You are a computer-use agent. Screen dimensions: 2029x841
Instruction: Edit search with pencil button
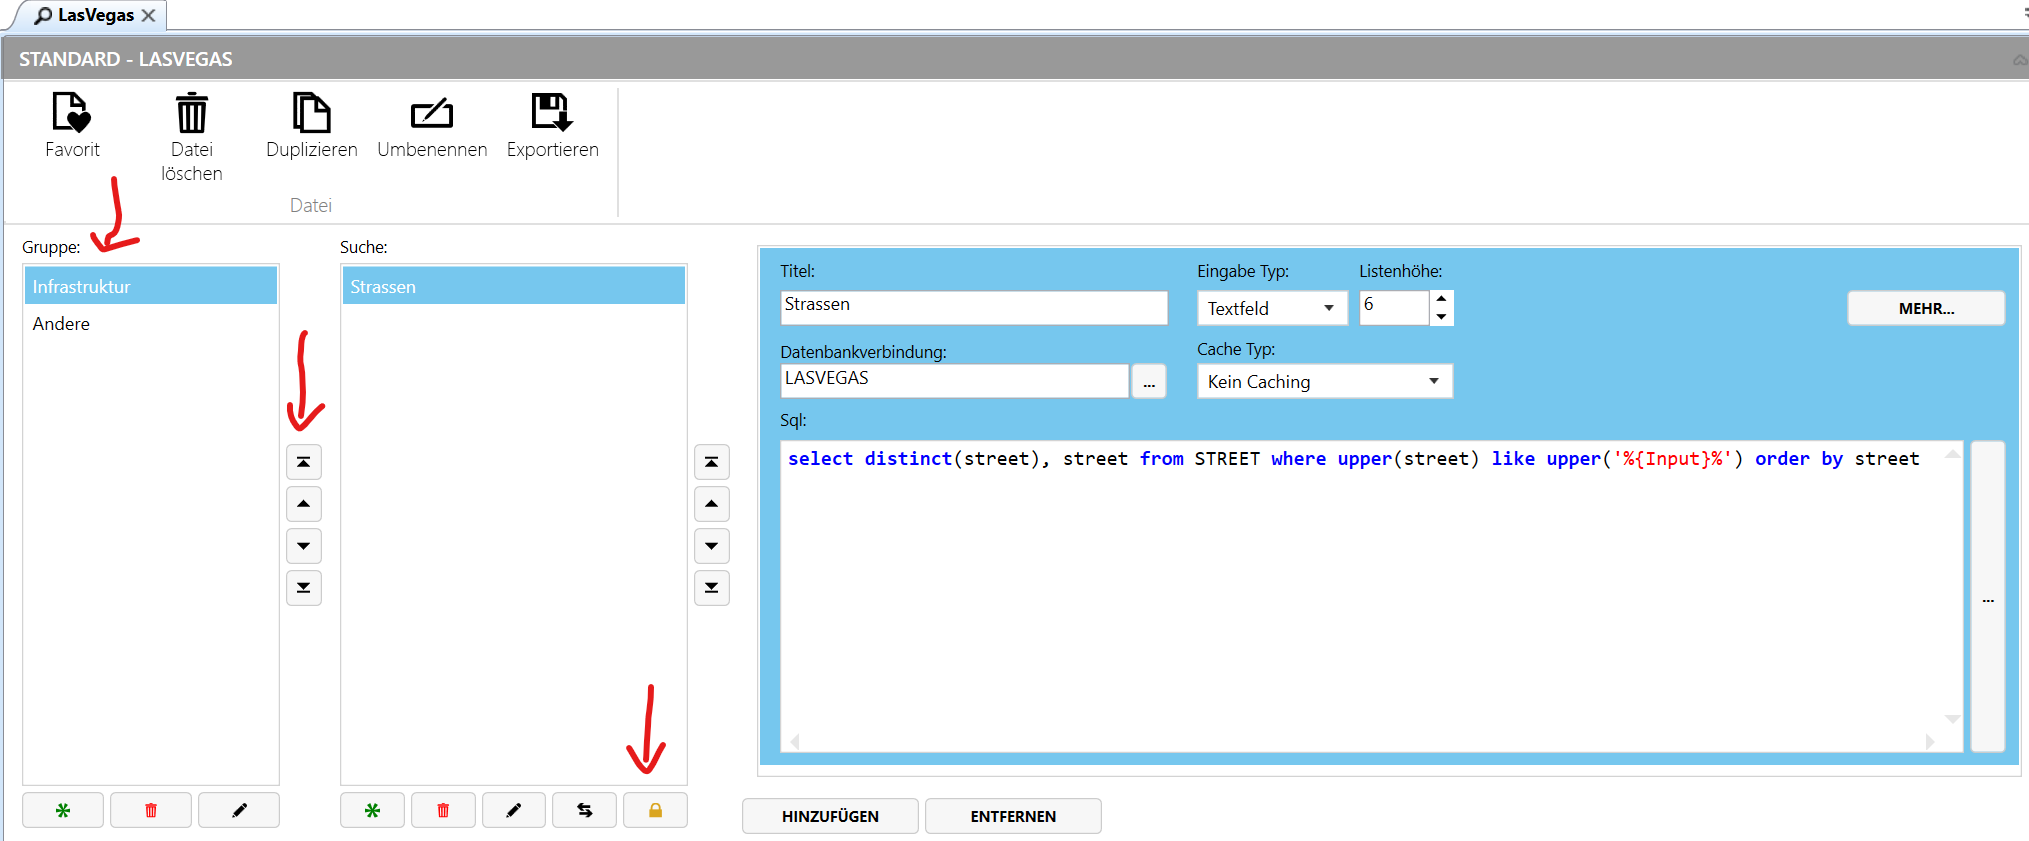pyautogui.click(x=514, y=810)
